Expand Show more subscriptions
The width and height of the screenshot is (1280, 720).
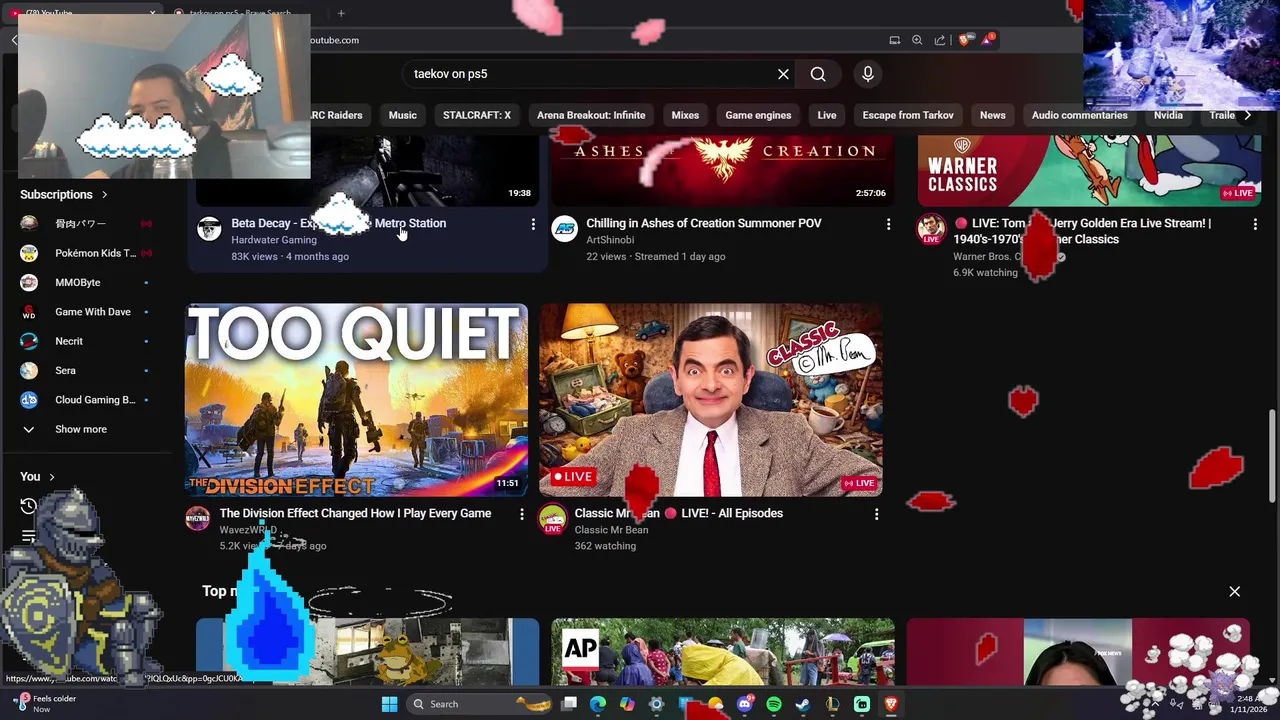point(80,429)
